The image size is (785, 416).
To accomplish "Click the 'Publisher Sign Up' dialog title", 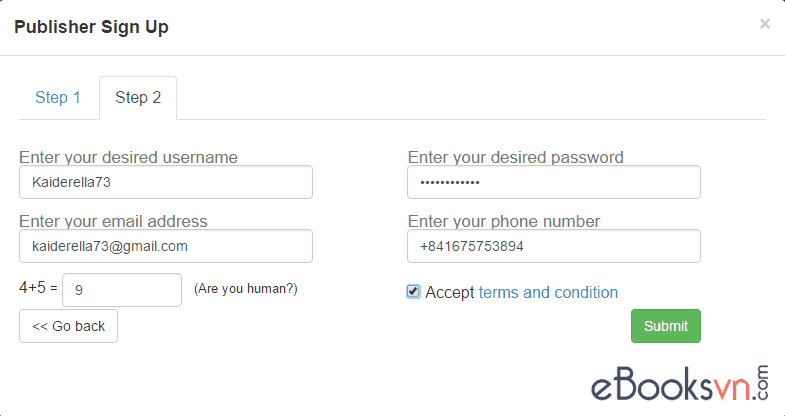I will pos(91,27).
